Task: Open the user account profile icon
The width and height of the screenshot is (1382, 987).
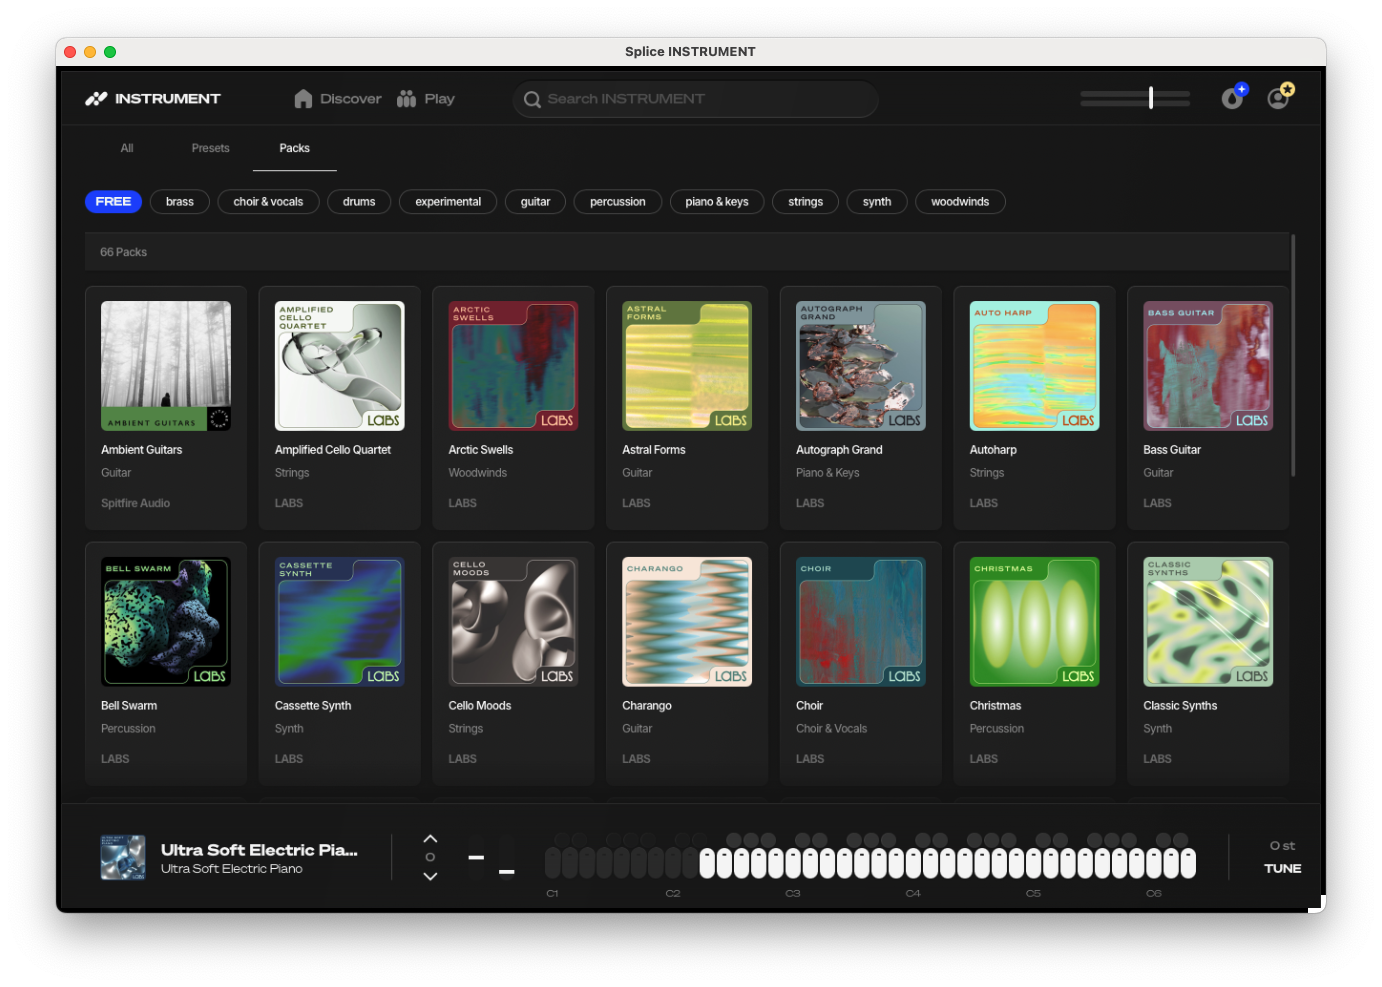Action: (1278, 98)
